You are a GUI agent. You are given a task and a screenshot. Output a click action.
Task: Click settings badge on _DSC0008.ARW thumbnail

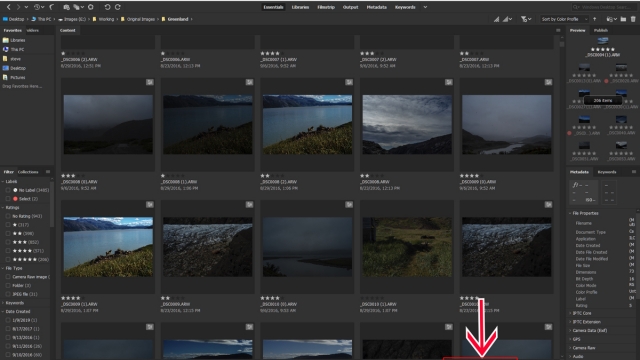(449, 82)
